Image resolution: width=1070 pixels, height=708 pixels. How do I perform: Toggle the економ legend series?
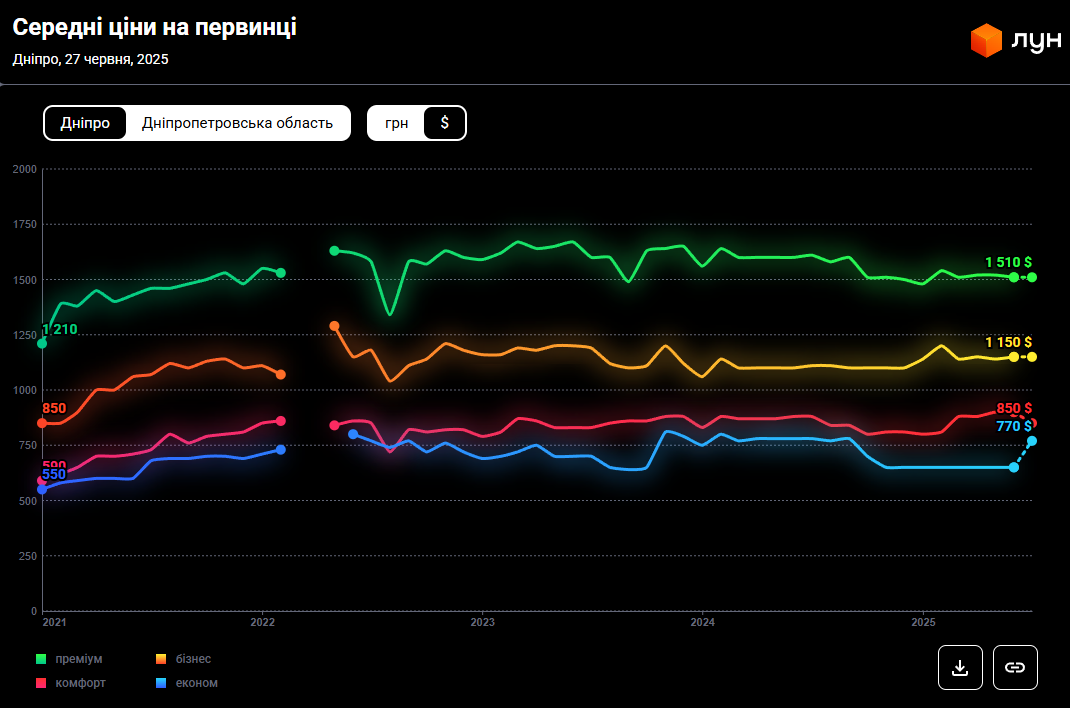(198, 683)
